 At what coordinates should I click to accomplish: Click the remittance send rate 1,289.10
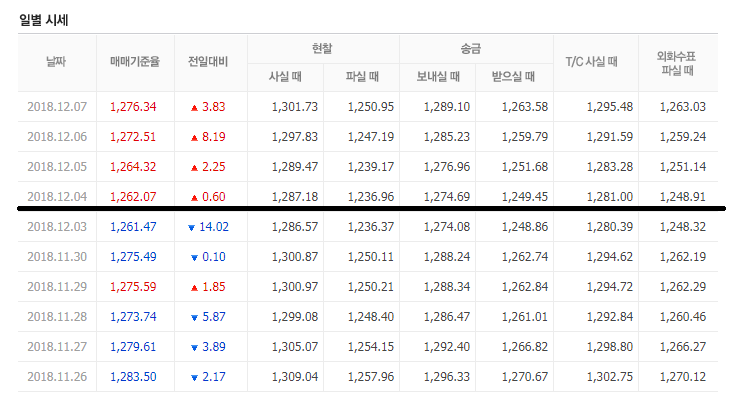click(447, 107)
